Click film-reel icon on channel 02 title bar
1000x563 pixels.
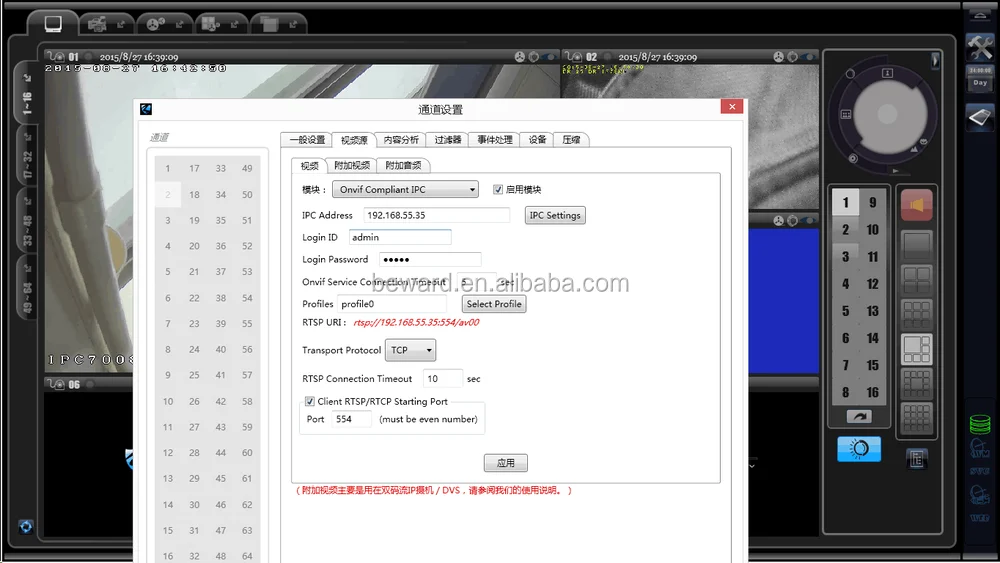(778, 57)
